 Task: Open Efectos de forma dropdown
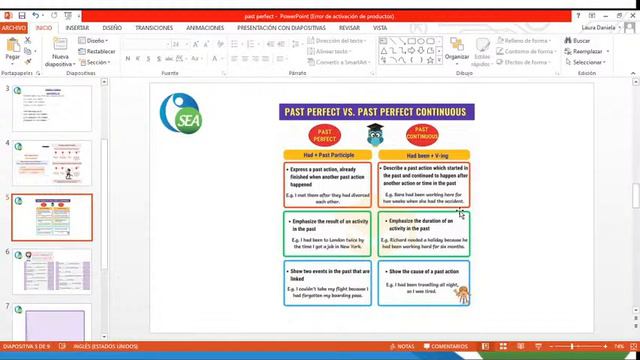pos(524,62)
